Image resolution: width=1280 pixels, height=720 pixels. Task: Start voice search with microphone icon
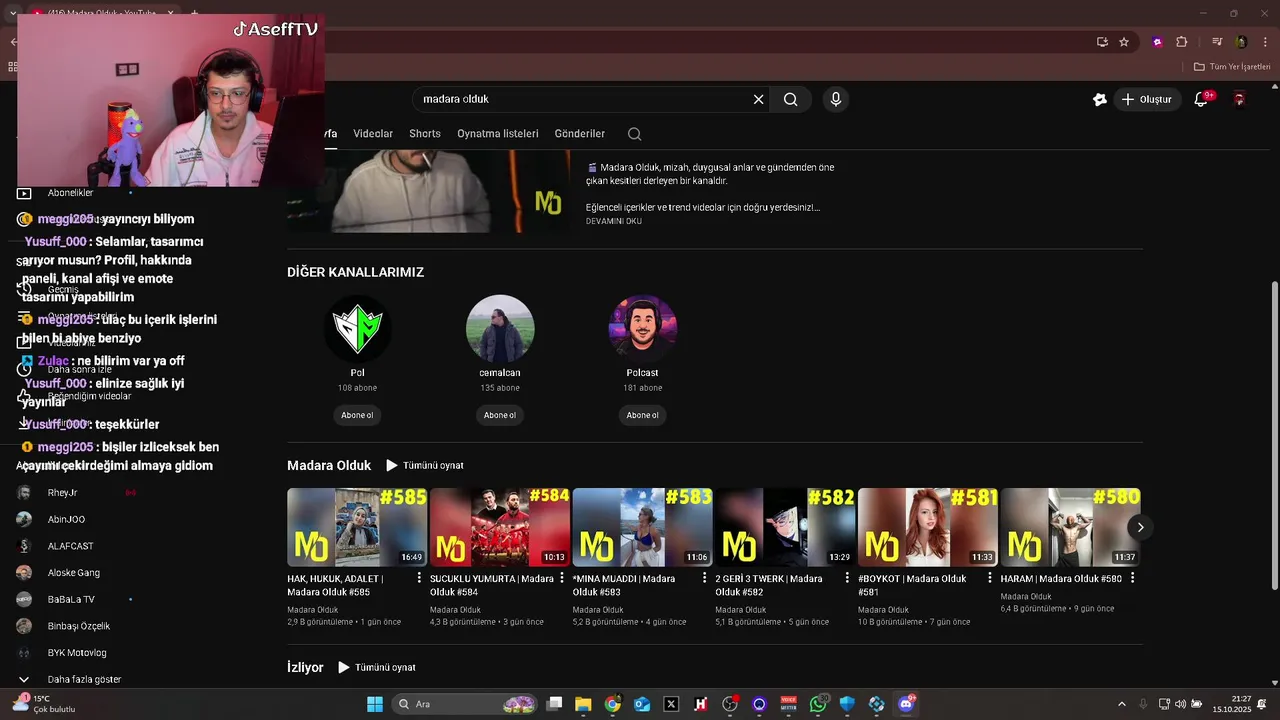pos(836,99)
